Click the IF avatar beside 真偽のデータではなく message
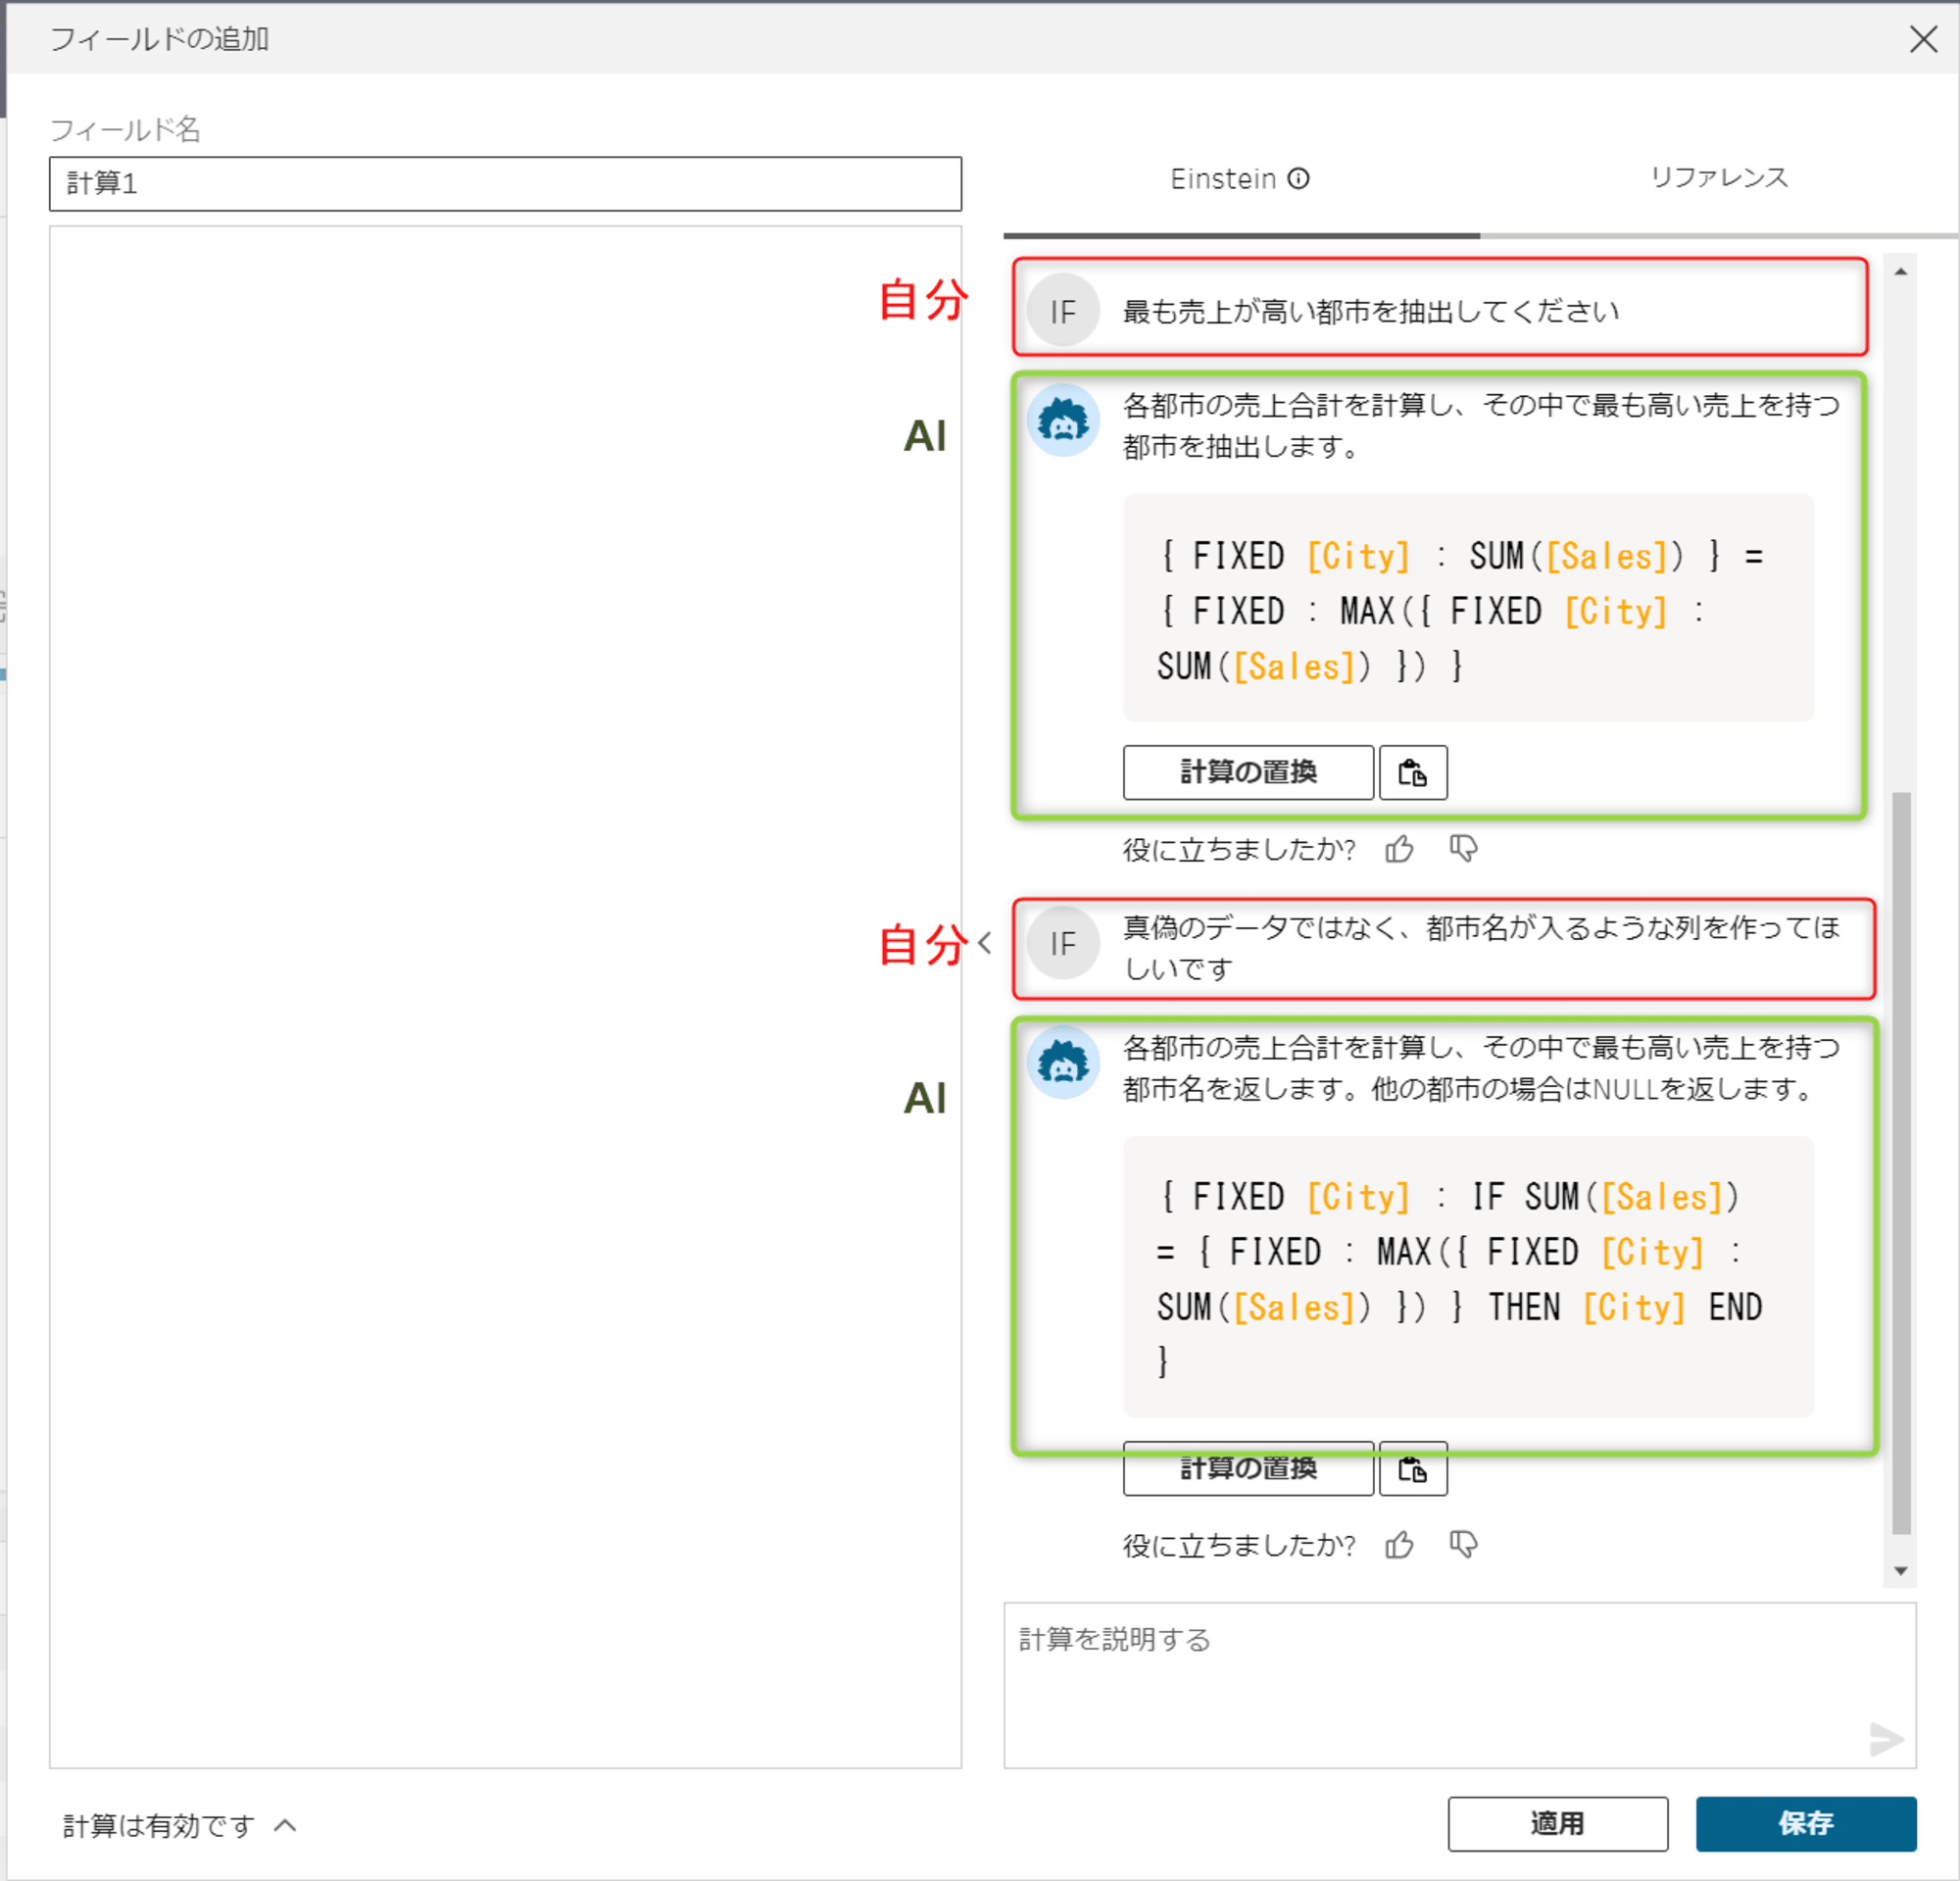Image resolution: width=1960 pixels, height=1881 pixels. [1063, 943]
